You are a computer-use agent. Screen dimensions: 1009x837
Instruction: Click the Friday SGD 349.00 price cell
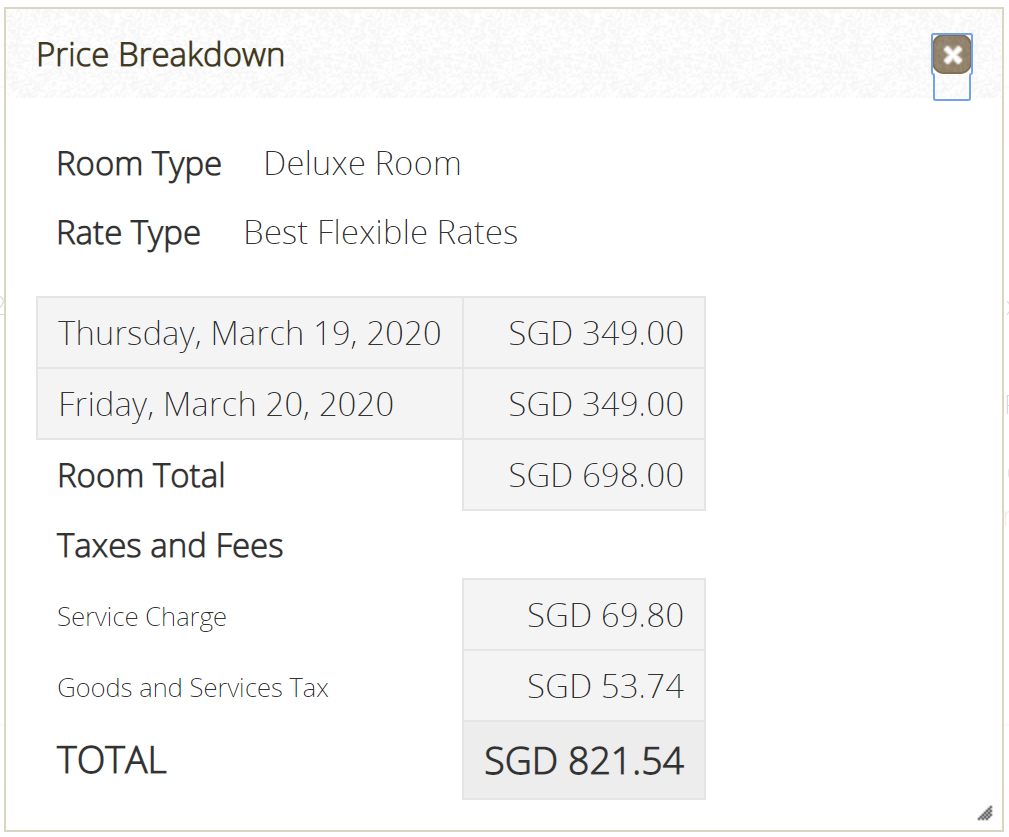tap(584, 404)
